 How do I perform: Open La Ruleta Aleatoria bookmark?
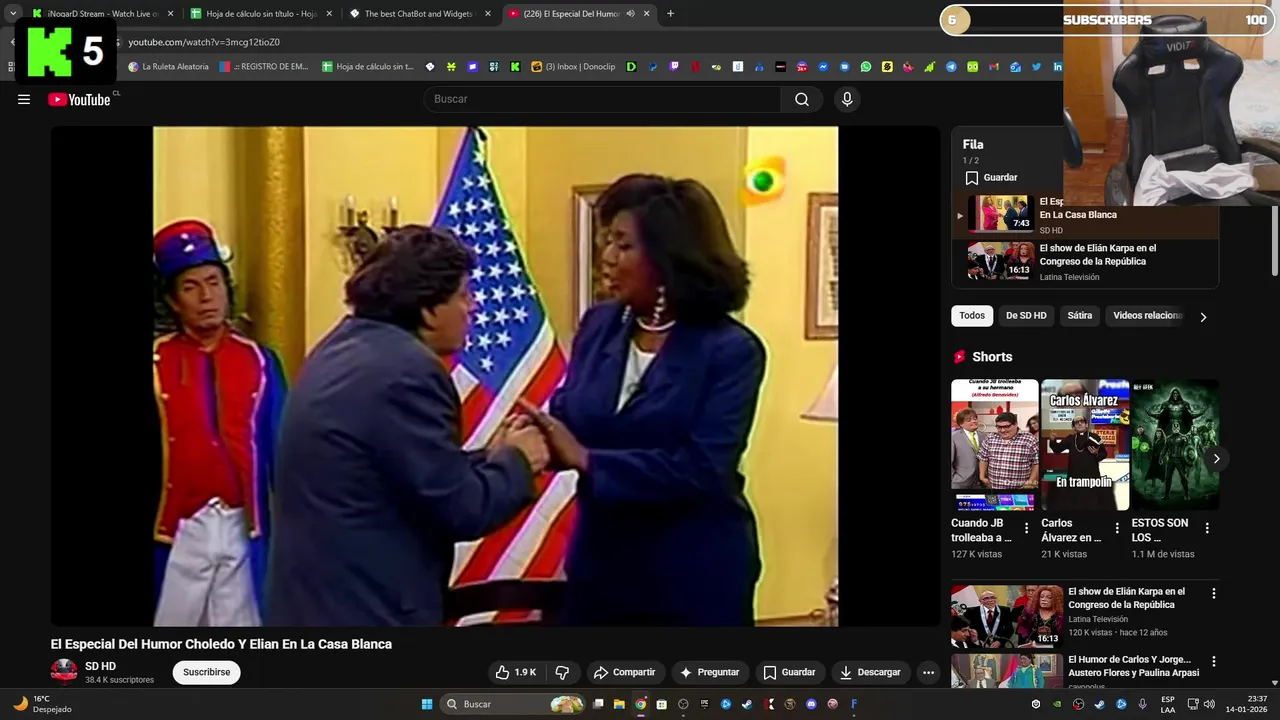pyautogui.click(x=168, y=67)
